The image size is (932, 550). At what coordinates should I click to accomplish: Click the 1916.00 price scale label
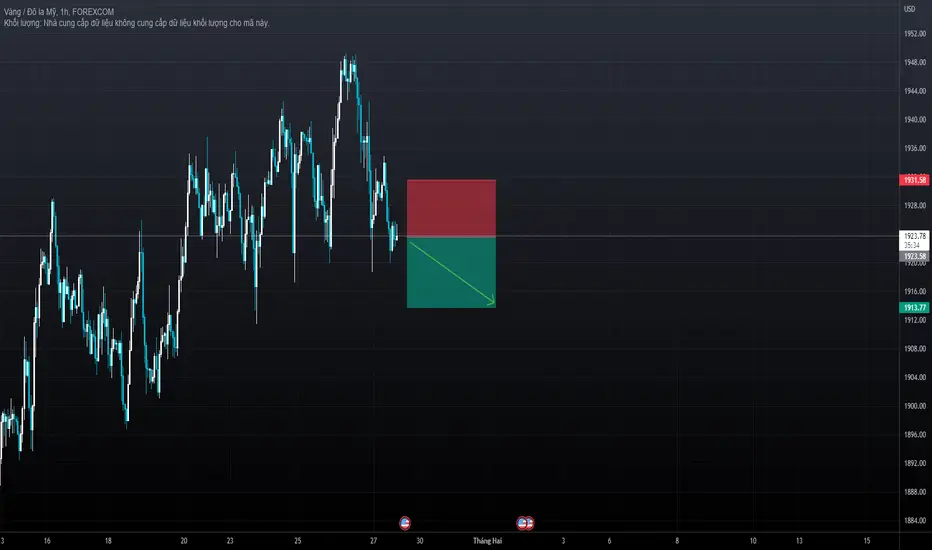[915, 291]
